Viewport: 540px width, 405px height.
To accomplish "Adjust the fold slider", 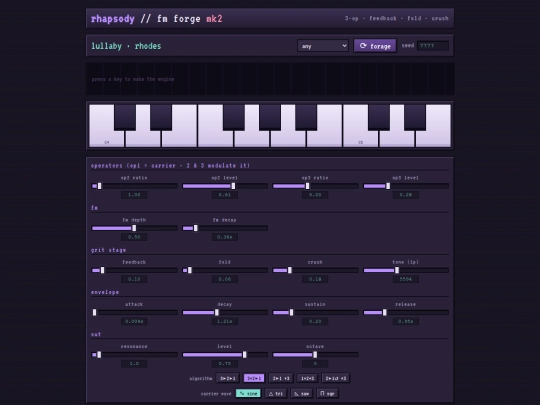I will point(225,270).
